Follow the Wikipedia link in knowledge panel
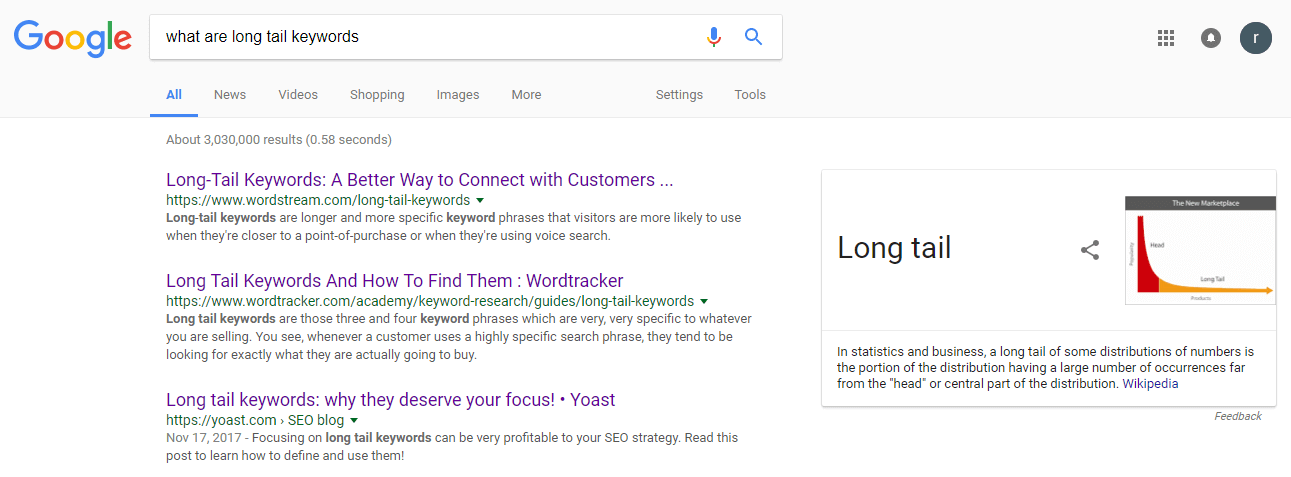The width and height of the screenshot is (1291, 477). click(1150, 383)
